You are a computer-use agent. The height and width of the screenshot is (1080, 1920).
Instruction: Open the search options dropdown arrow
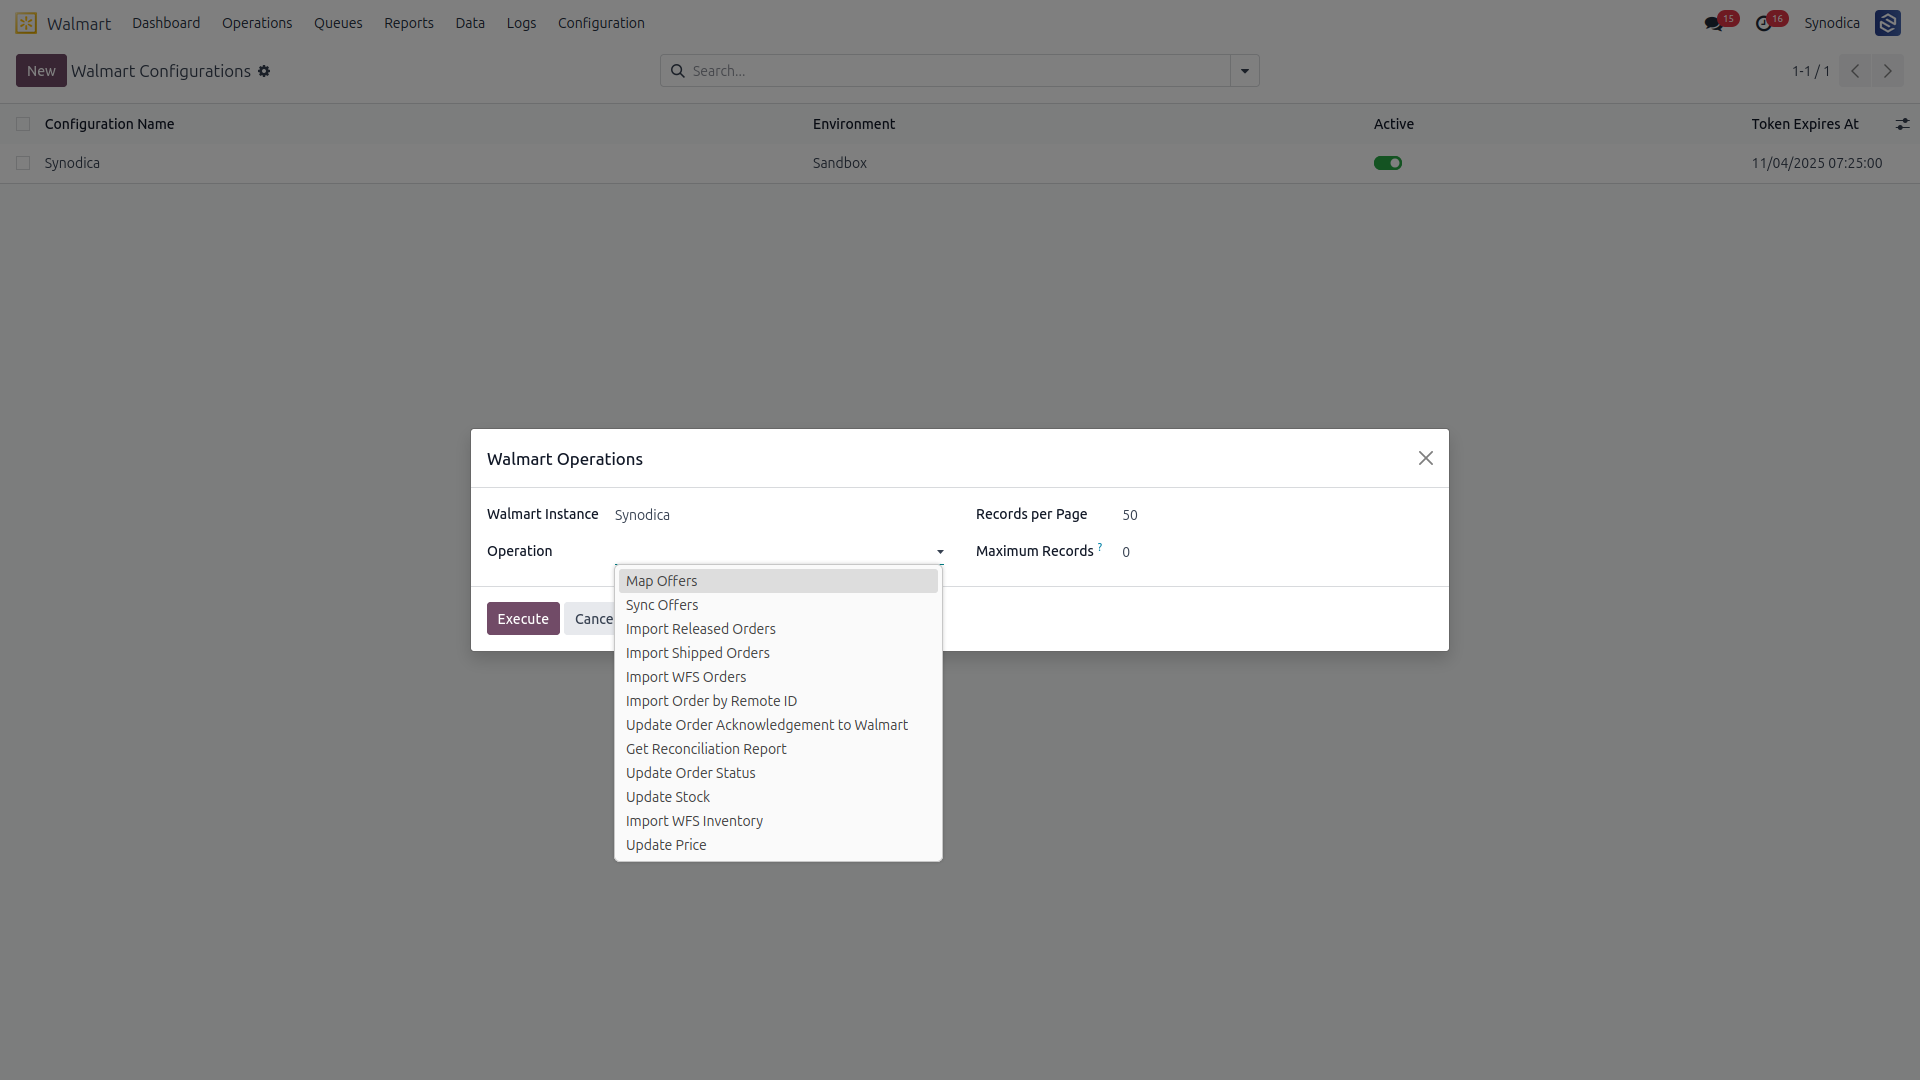1245,71
